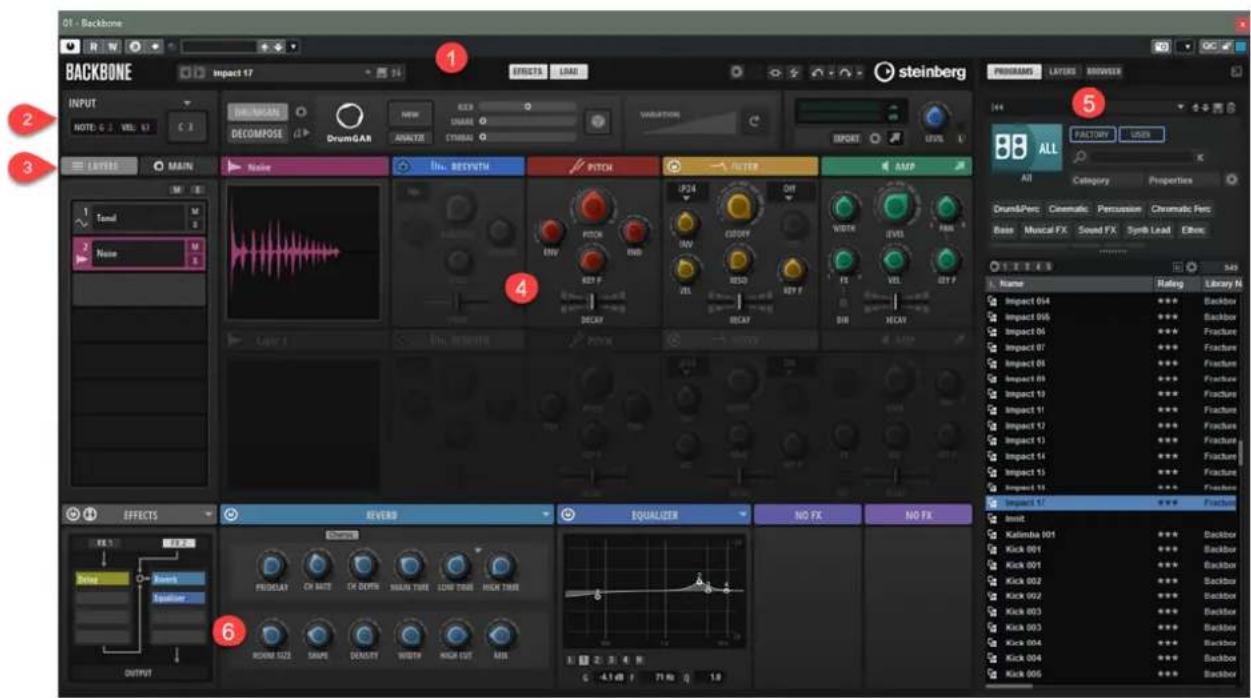Toggle the Equalizer effect power button

click(568, 515)
